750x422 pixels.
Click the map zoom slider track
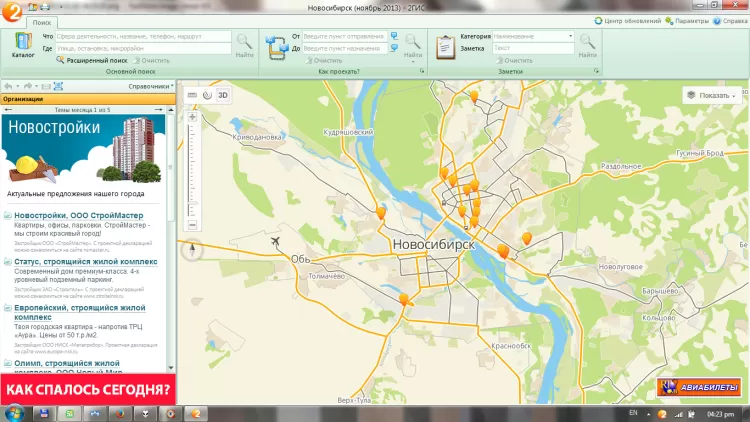192,171
